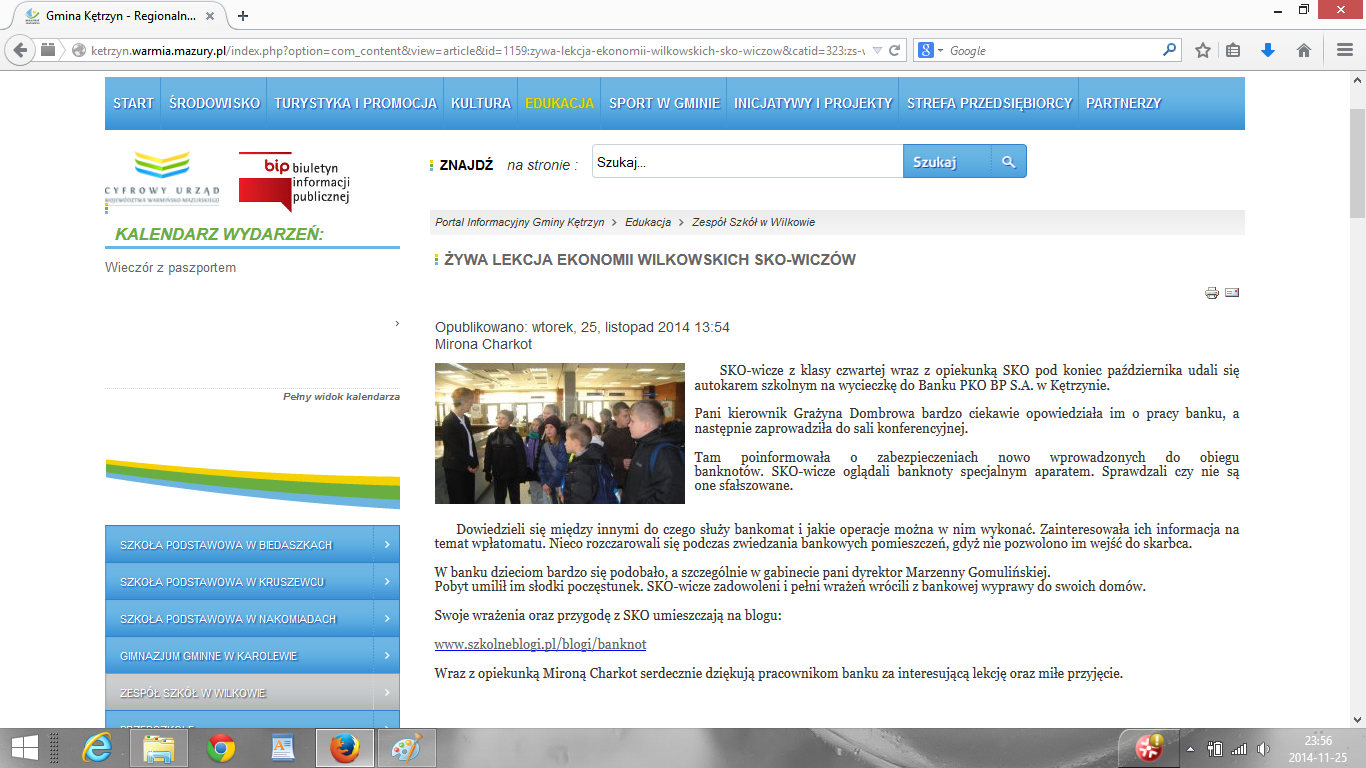Open the STREFA PRZEDSIĘBIORCY menu
1366x768 pixels.
tap(990, 103)
